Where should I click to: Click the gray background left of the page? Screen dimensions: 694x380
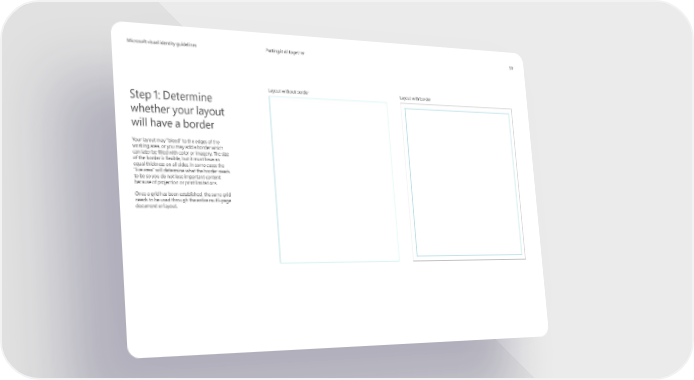pyautogui.click(x=58, y=190)
